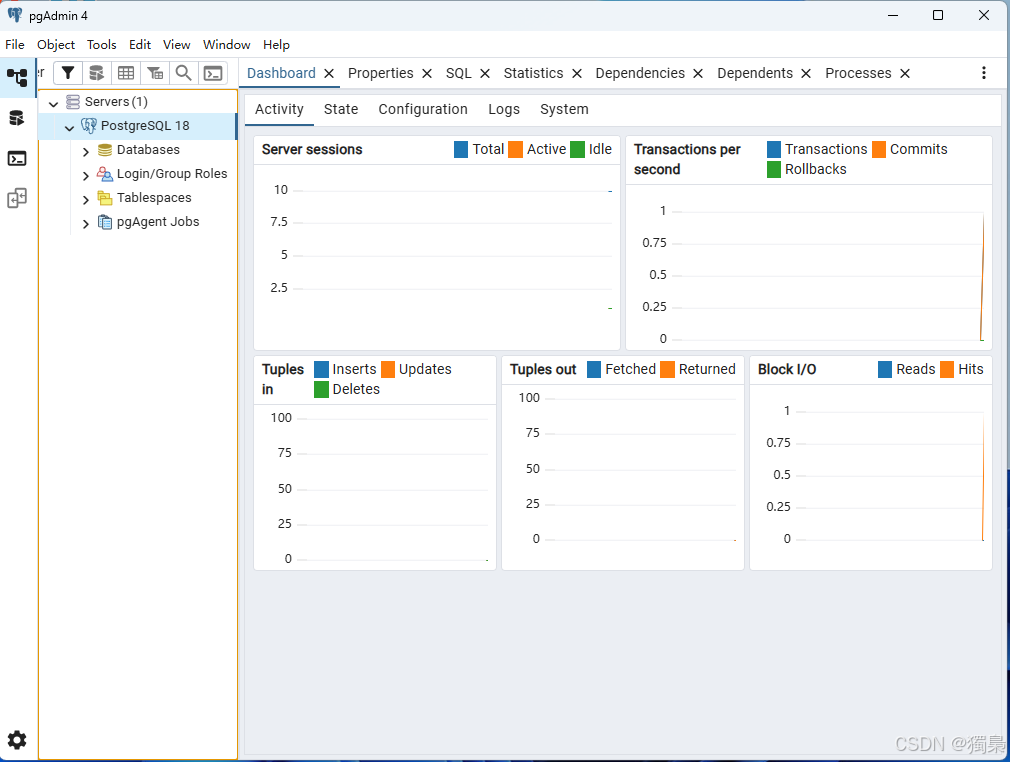Launch the Query Tool from explorer toolbar
Image resolution: width=1010 pixels, height=762 pixels.
tap(97, 73)
